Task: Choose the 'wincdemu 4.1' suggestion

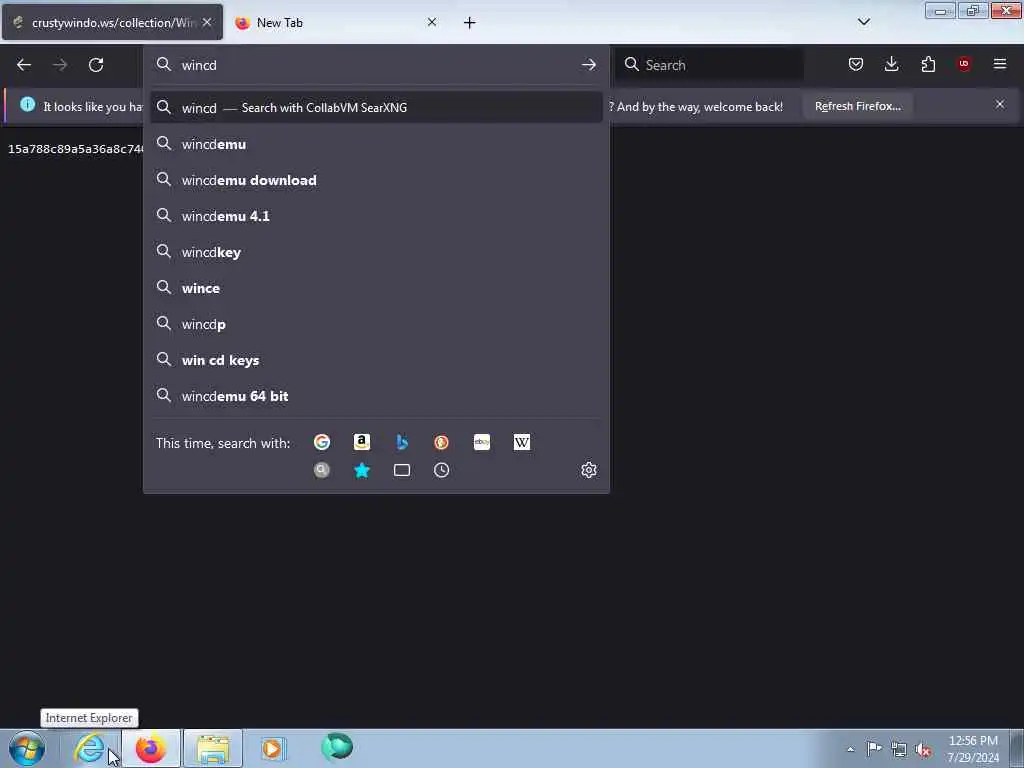Action: (376, 216)
